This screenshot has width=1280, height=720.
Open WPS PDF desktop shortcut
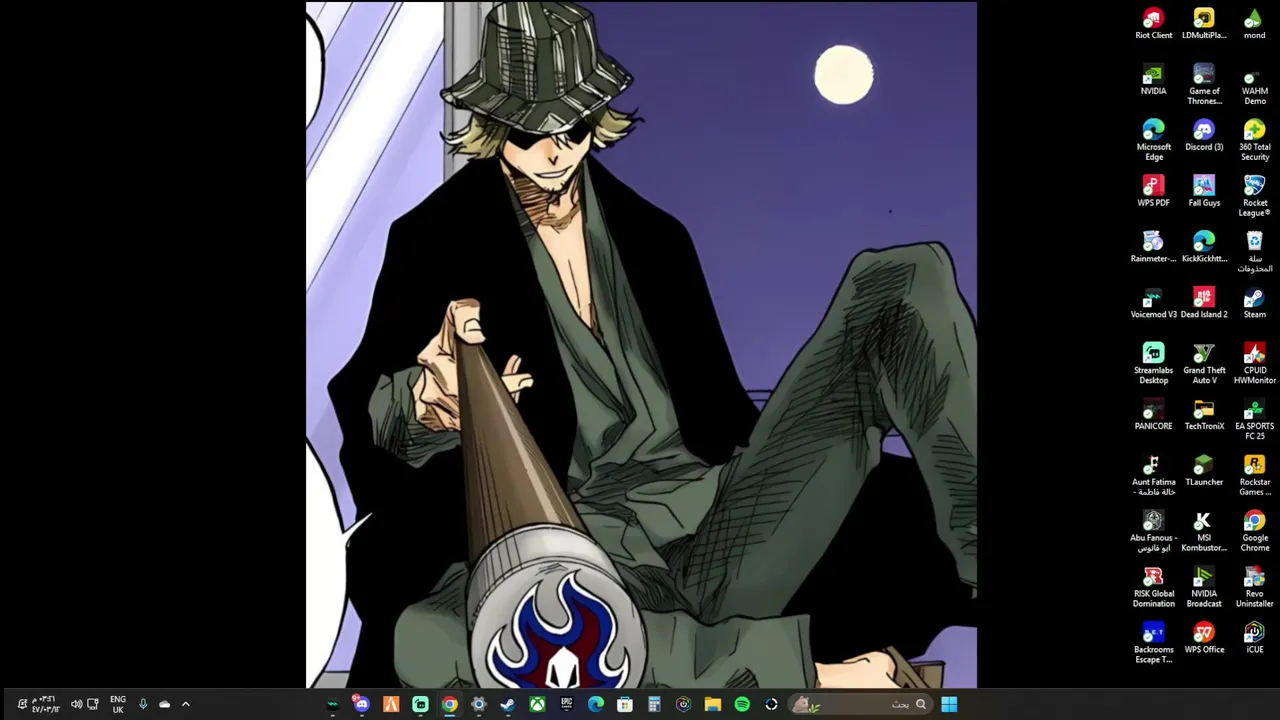(x=1153, y=192)
